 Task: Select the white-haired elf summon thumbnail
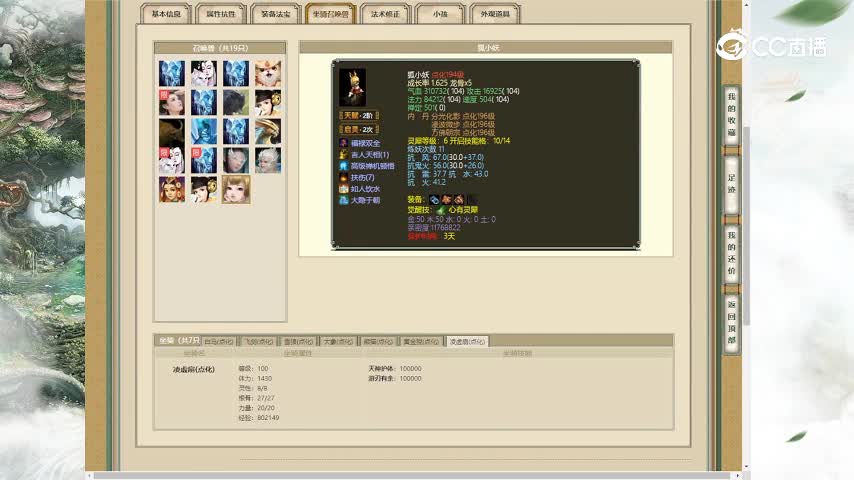267,161
